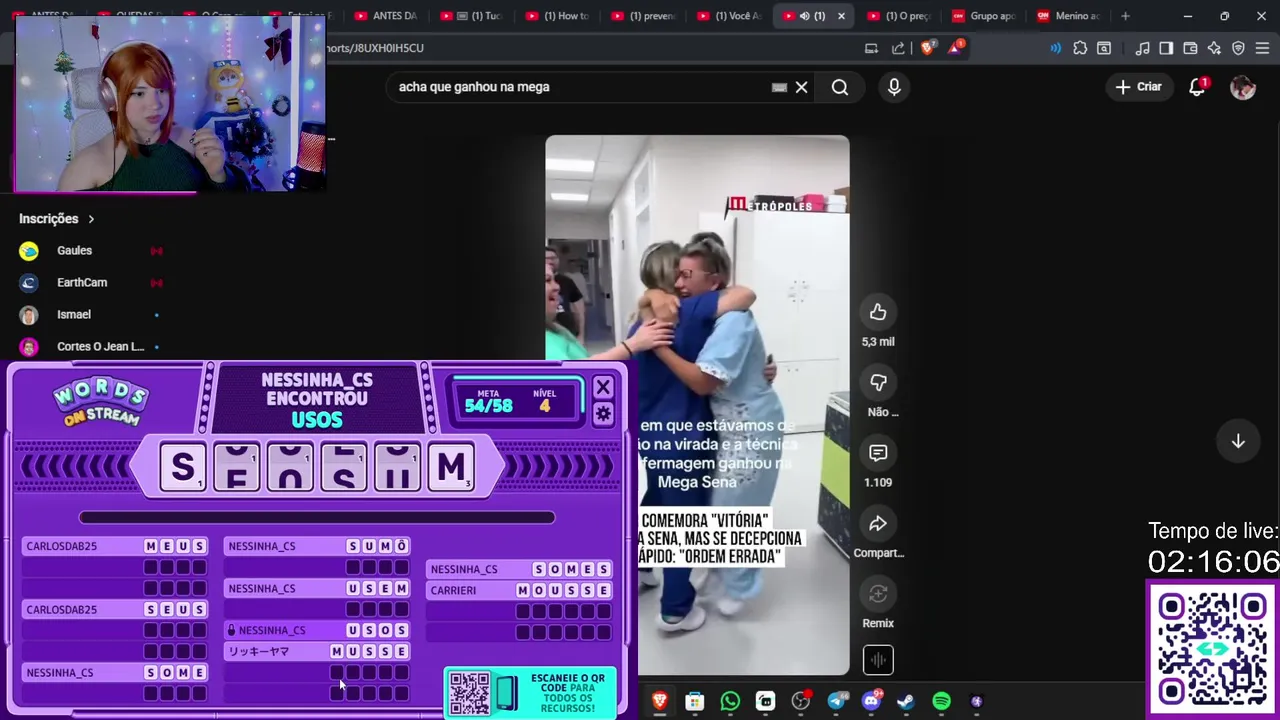The width and height of the screenshot is (1280, 720).
Task: Open Discord from the taskbar
Action: (871, 702)
